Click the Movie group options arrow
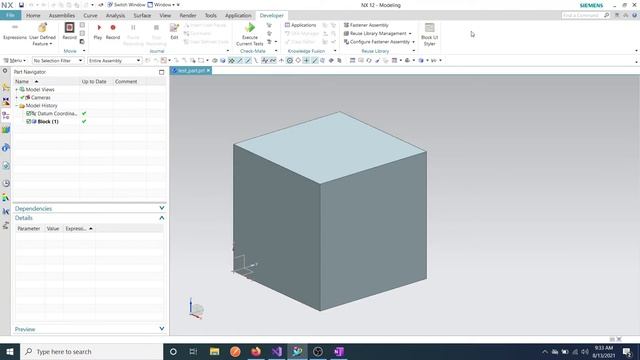Image resolution: width=640 pixels, height=360 pixels. [84, 51]
